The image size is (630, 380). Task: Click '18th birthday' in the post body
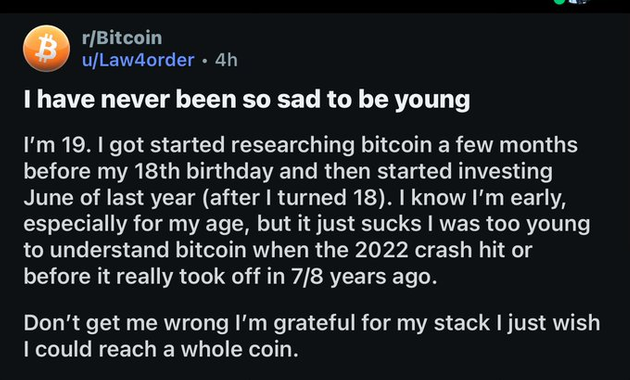point(204,172)
